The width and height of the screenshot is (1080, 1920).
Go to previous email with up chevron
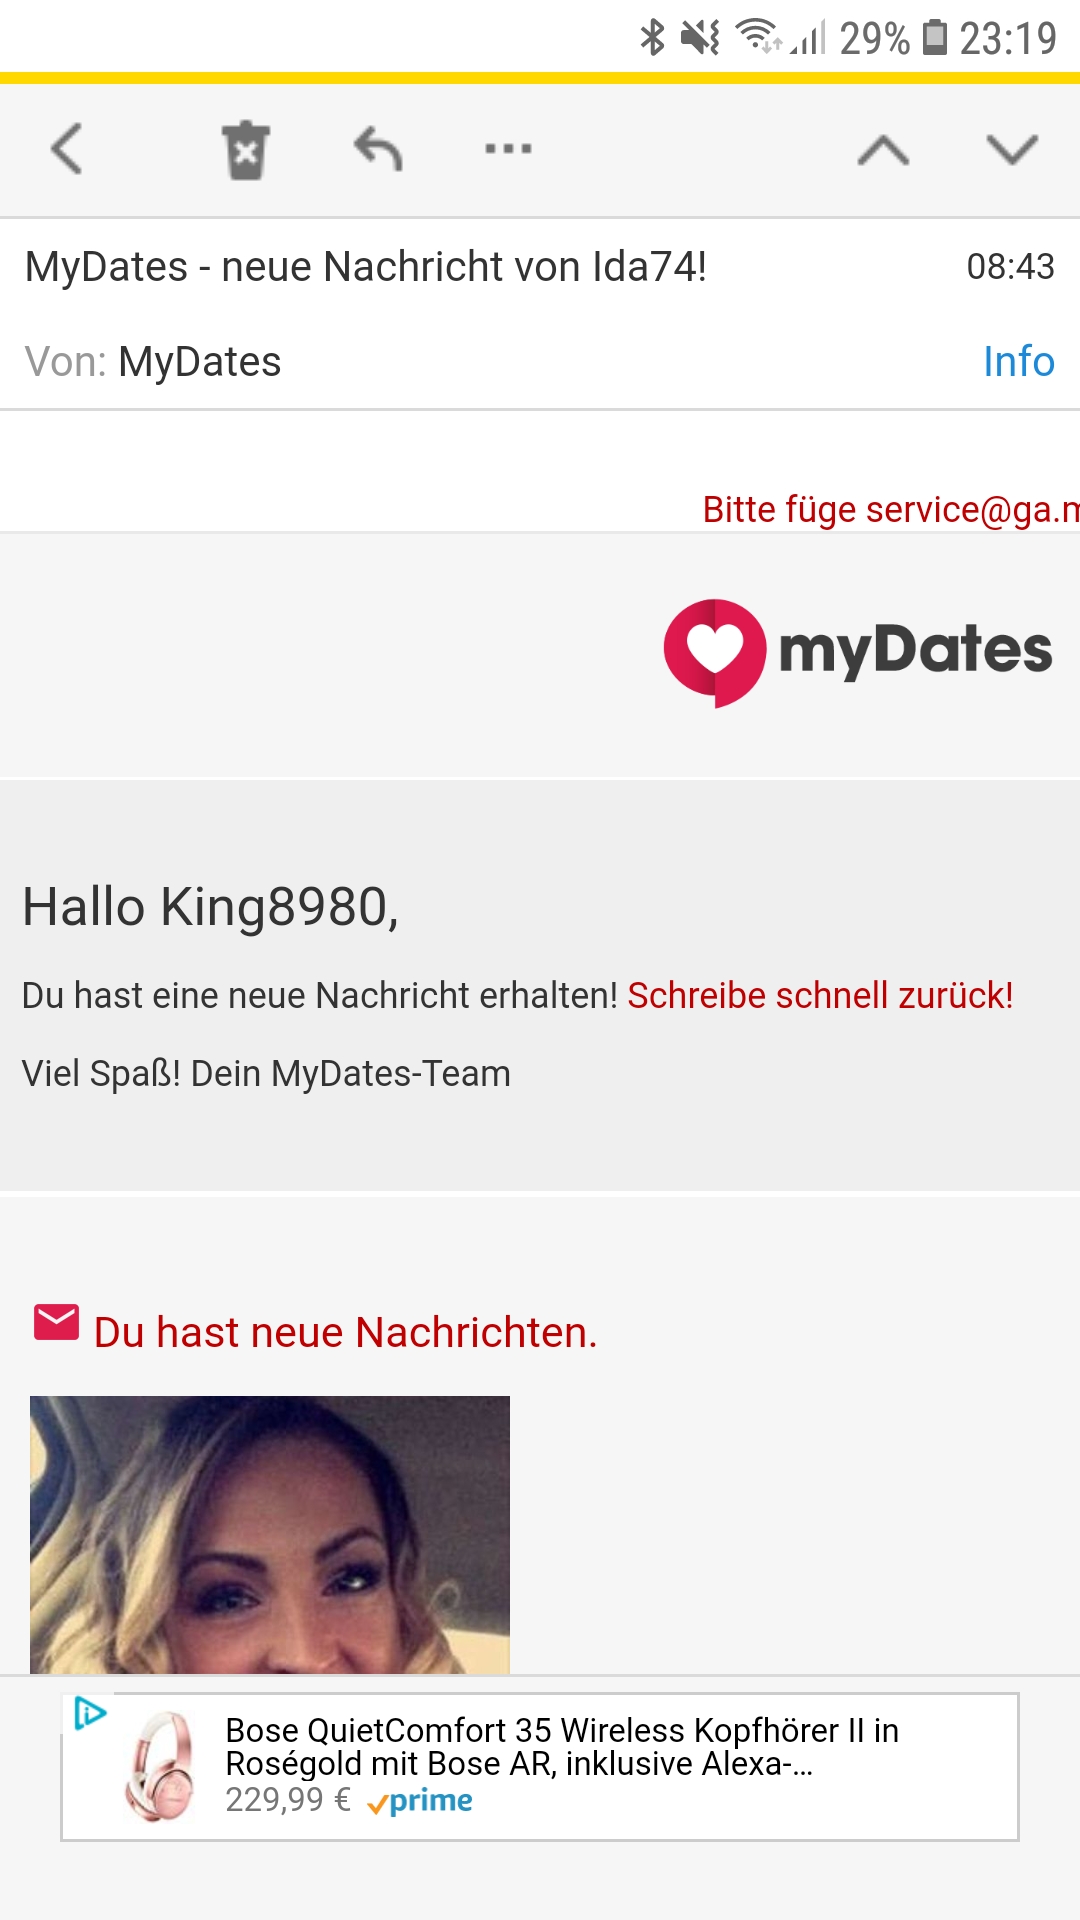tap(883, 150)
